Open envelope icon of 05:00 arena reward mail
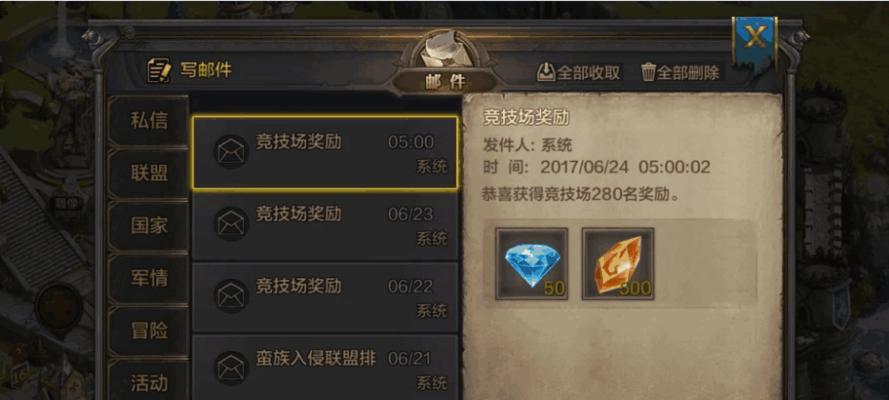The image size is (889, 400). pyautogui.click(x=231, y=152)
